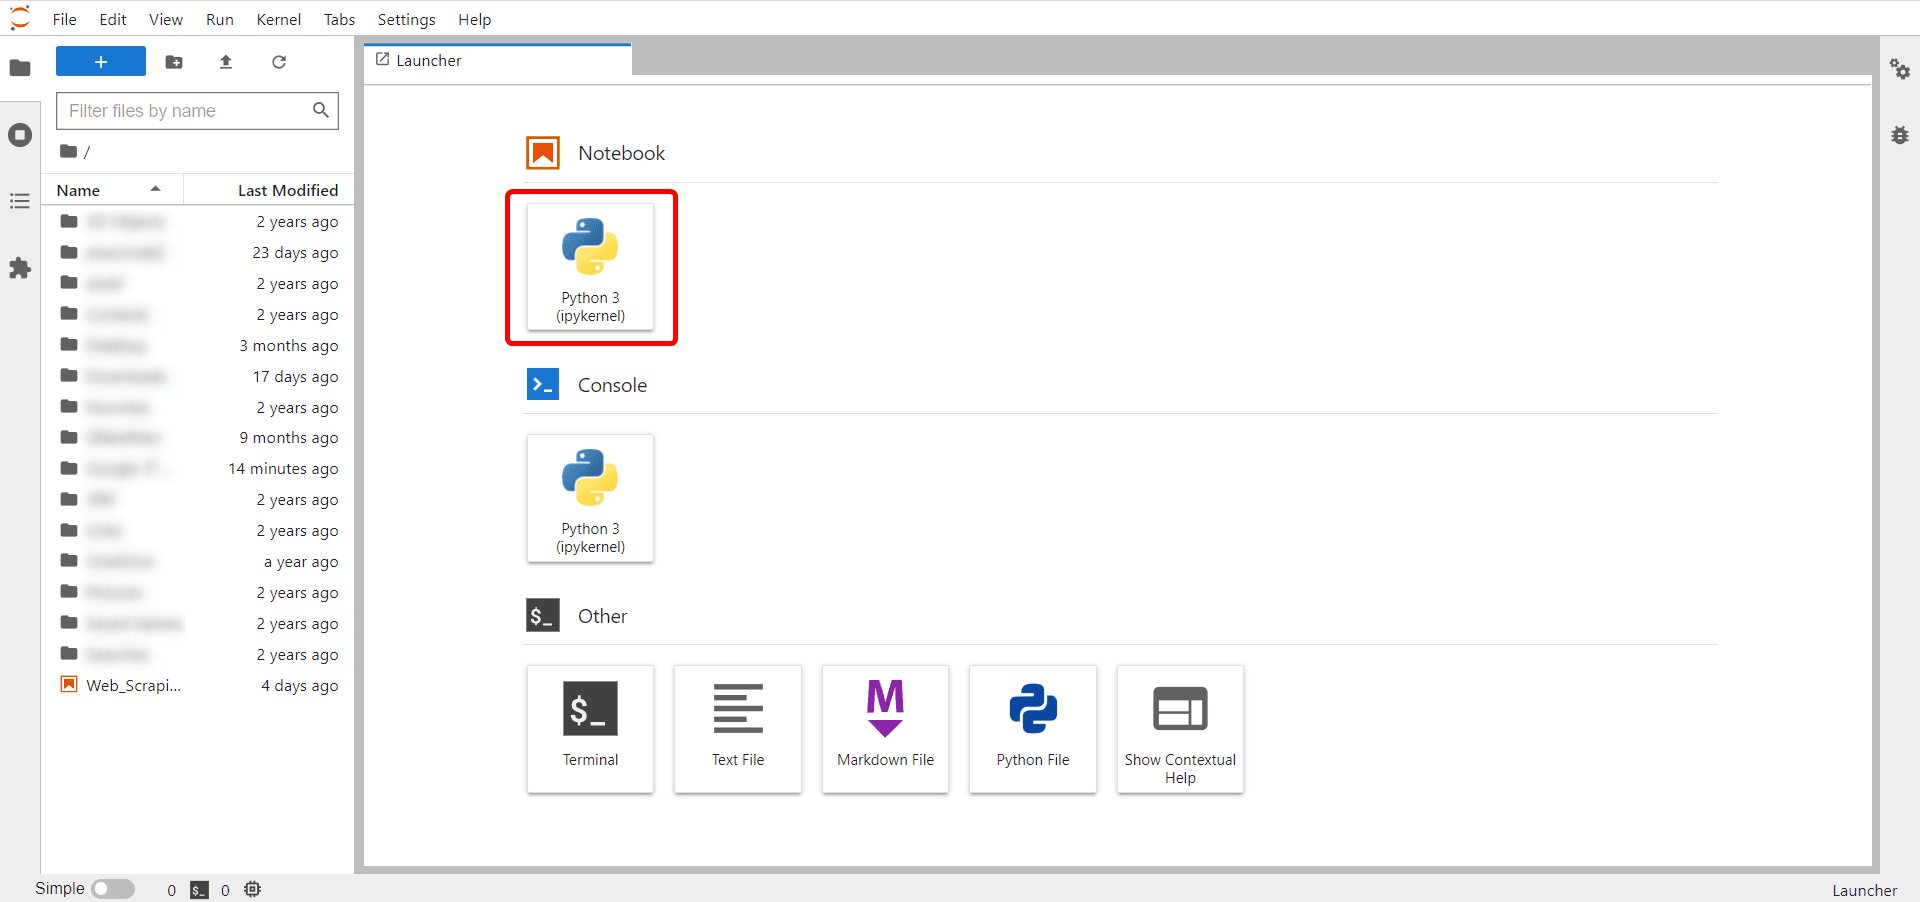Select the Web_Scrapi... notebook file

tap(198, 686)
